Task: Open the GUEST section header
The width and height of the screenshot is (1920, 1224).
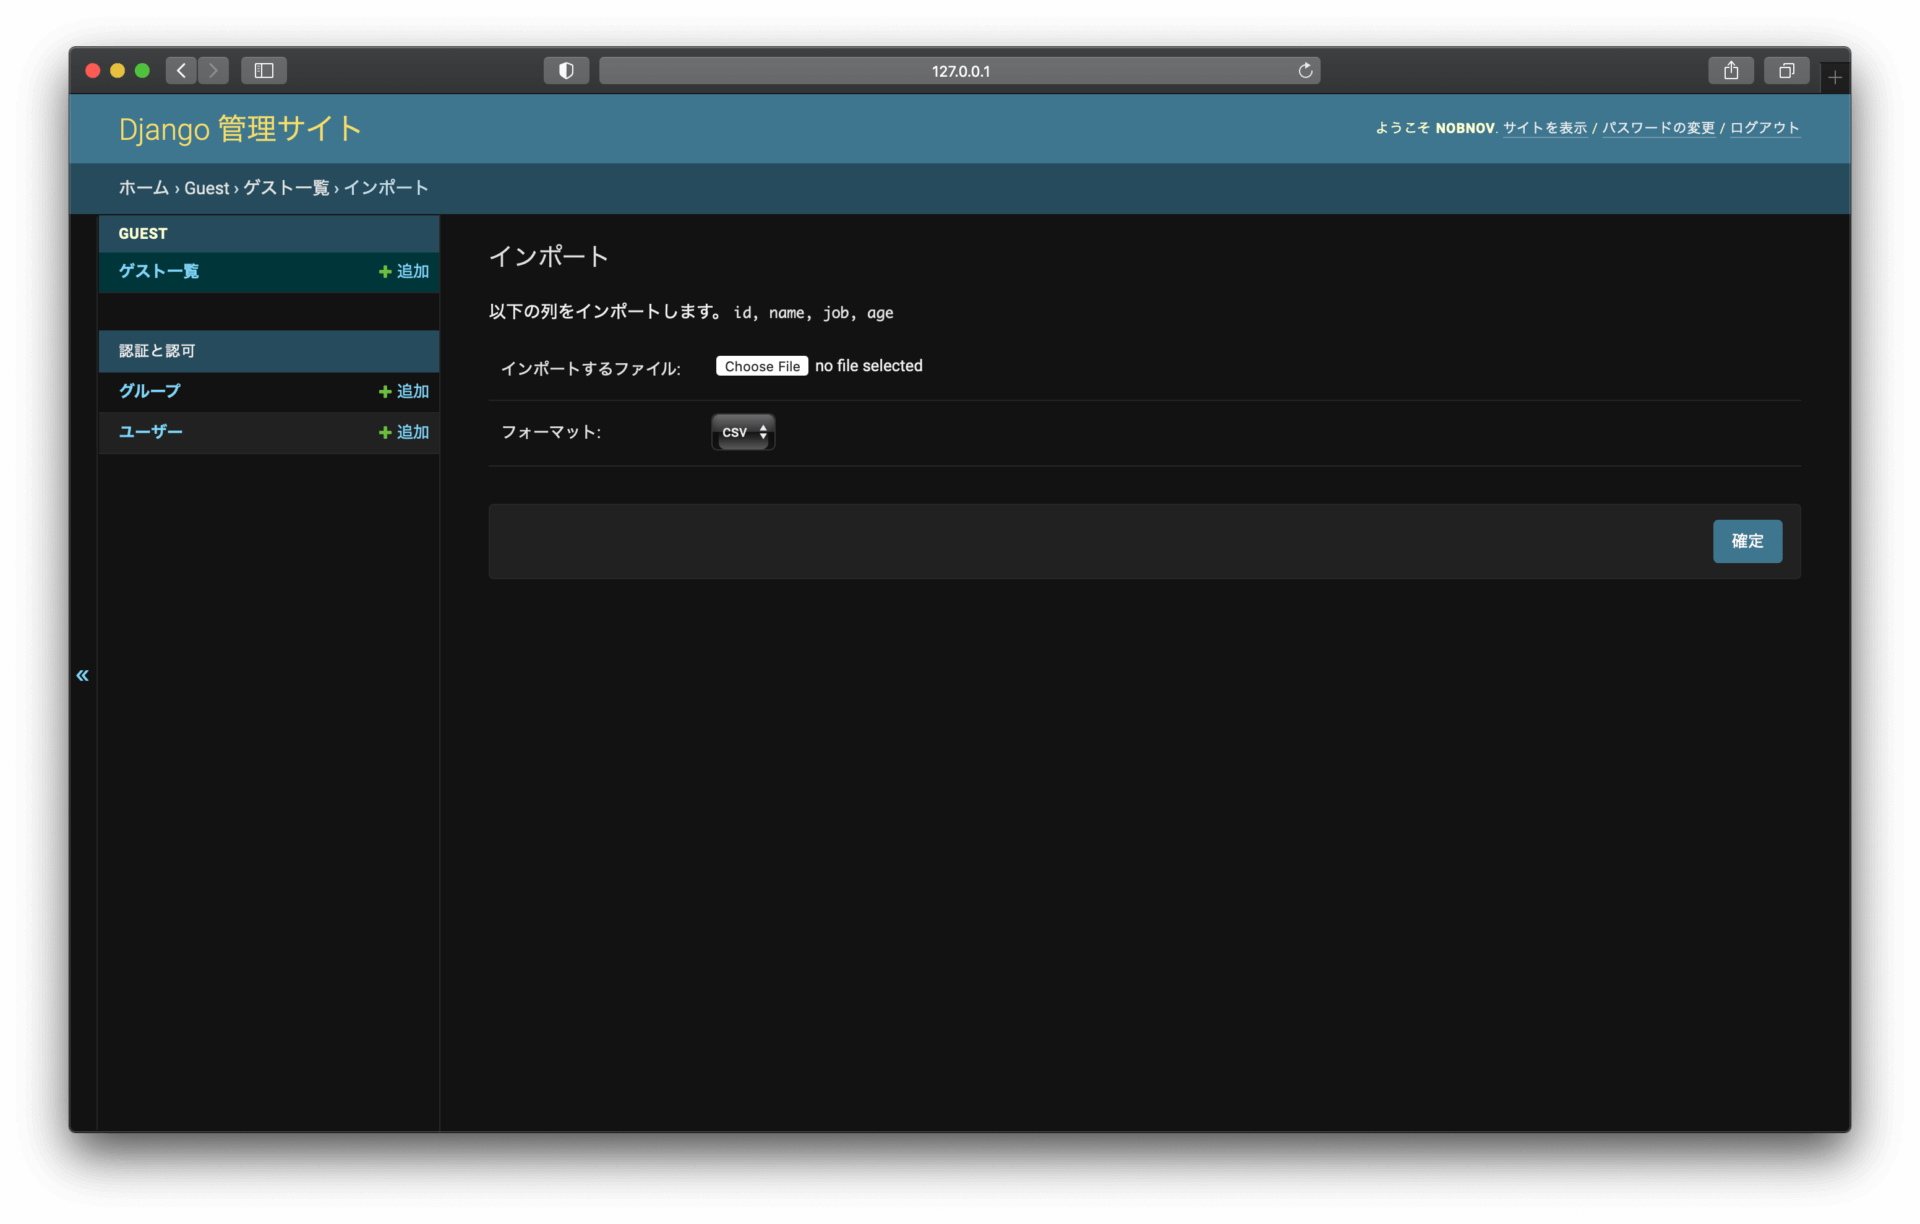Action: [x=142, y=233]
